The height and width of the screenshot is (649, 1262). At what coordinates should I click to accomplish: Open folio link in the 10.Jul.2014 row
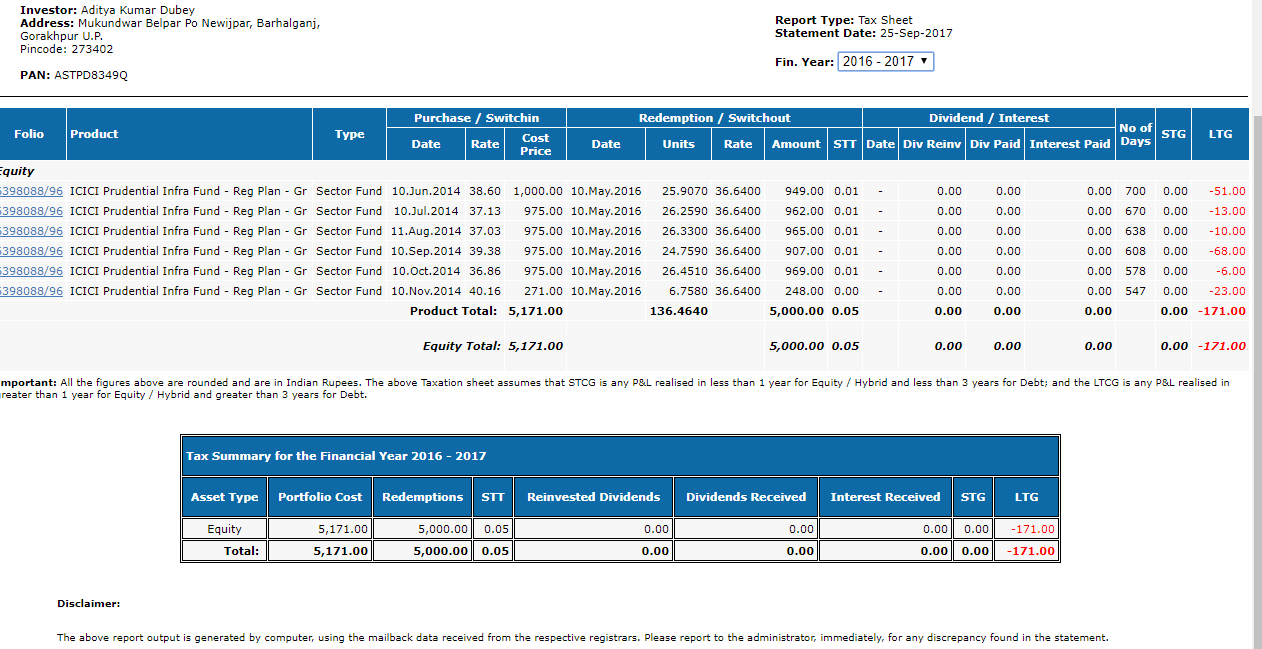(x=31, y=211)
